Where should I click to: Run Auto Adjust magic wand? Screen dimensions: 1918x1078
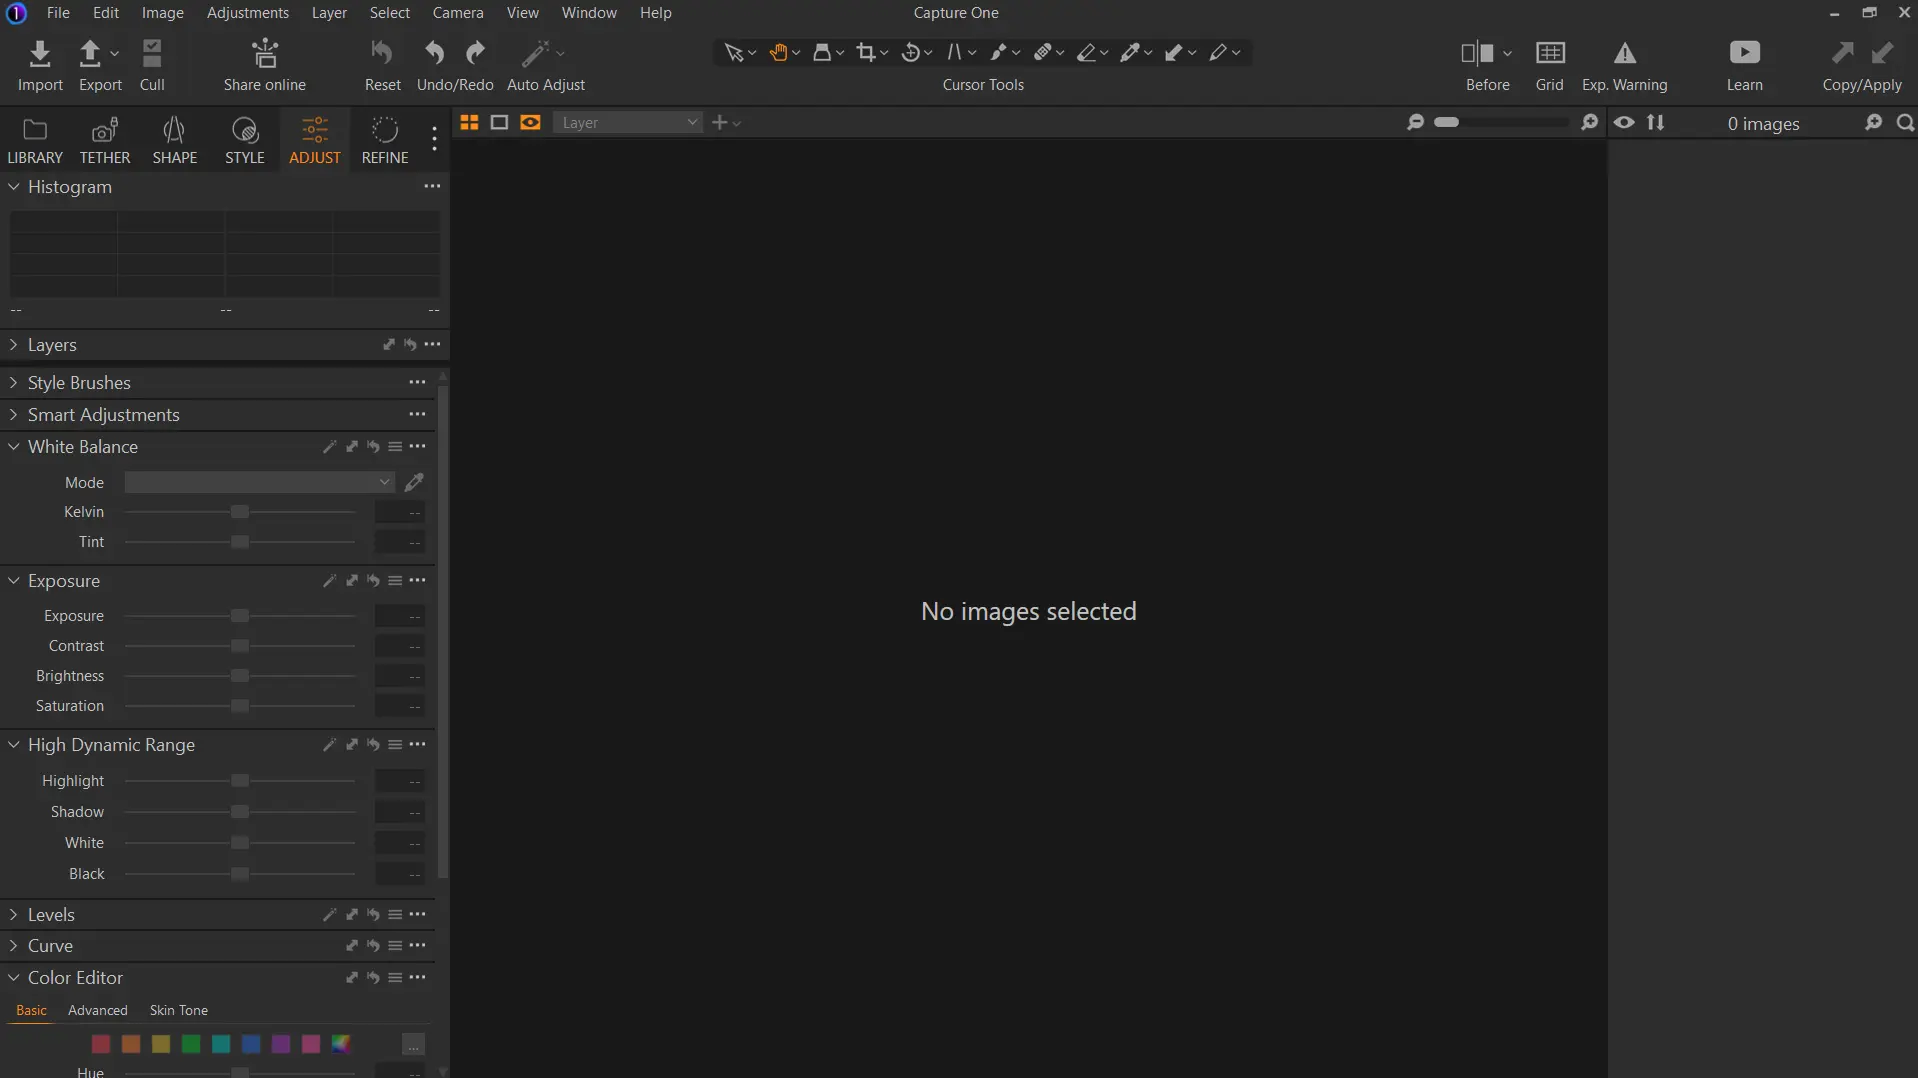tap(536, 52)
